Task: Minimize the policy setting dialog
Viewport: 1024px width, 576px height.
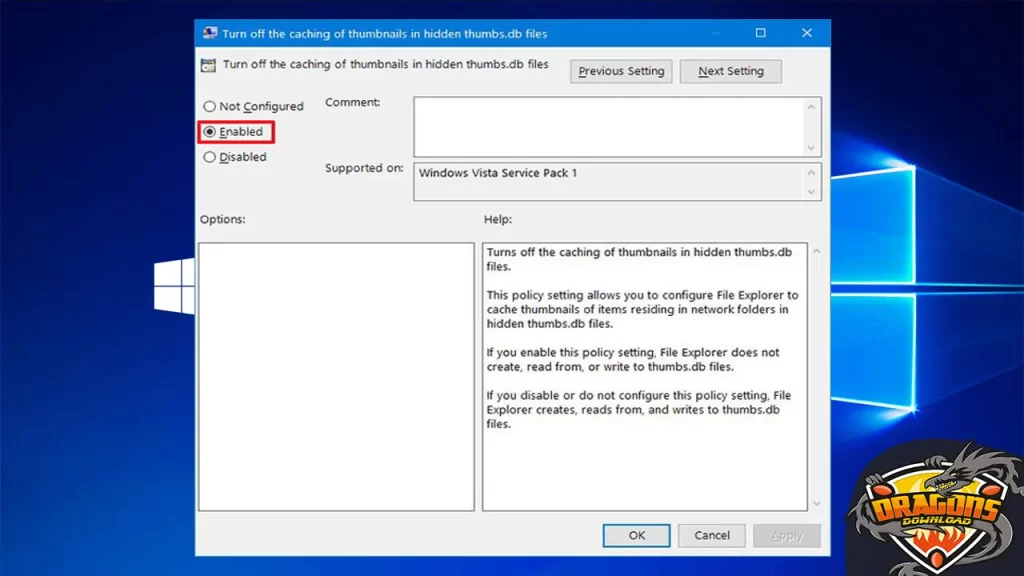Action: 714,33
